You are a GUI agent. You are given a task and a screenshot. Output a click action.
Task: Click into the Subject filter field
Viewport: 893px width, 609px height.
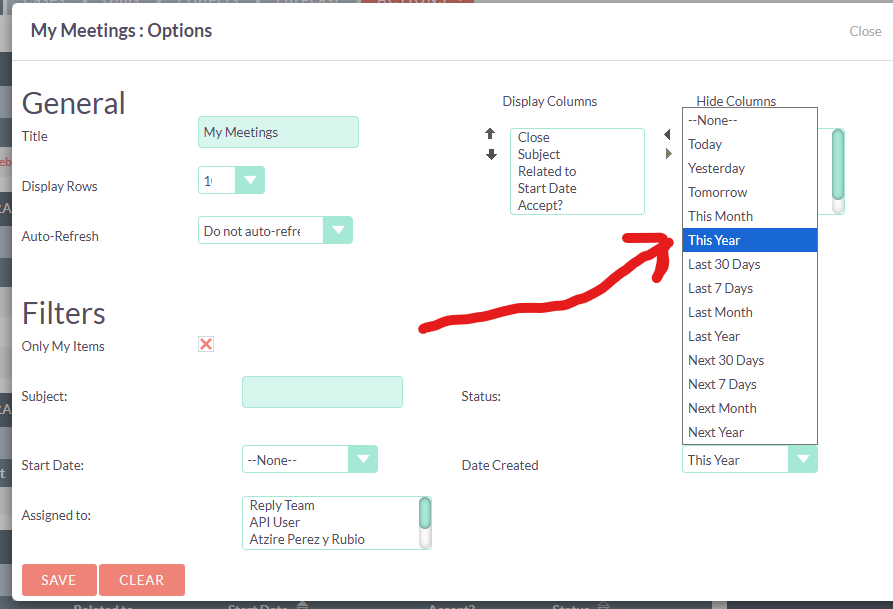[322, 392]
